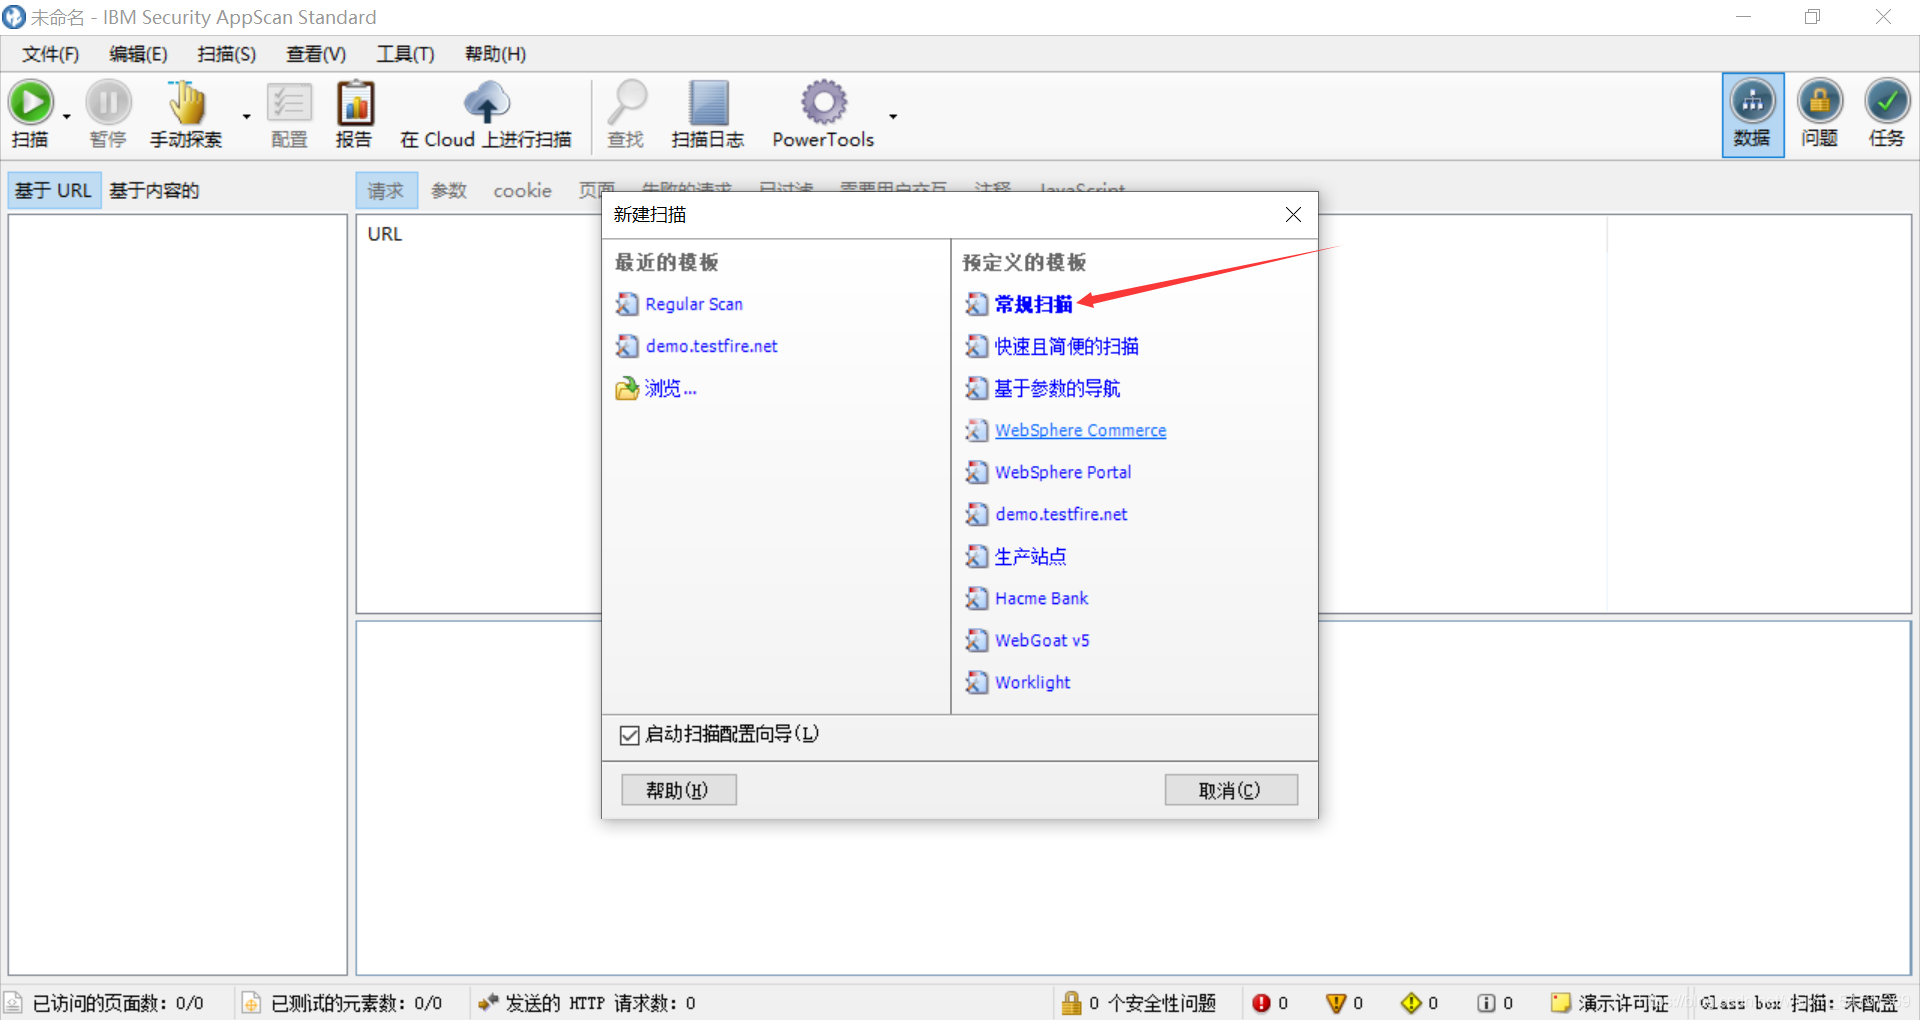Expand the PowerTools dropdown arrow
1920x1020 pixels.
pos(893,117)
